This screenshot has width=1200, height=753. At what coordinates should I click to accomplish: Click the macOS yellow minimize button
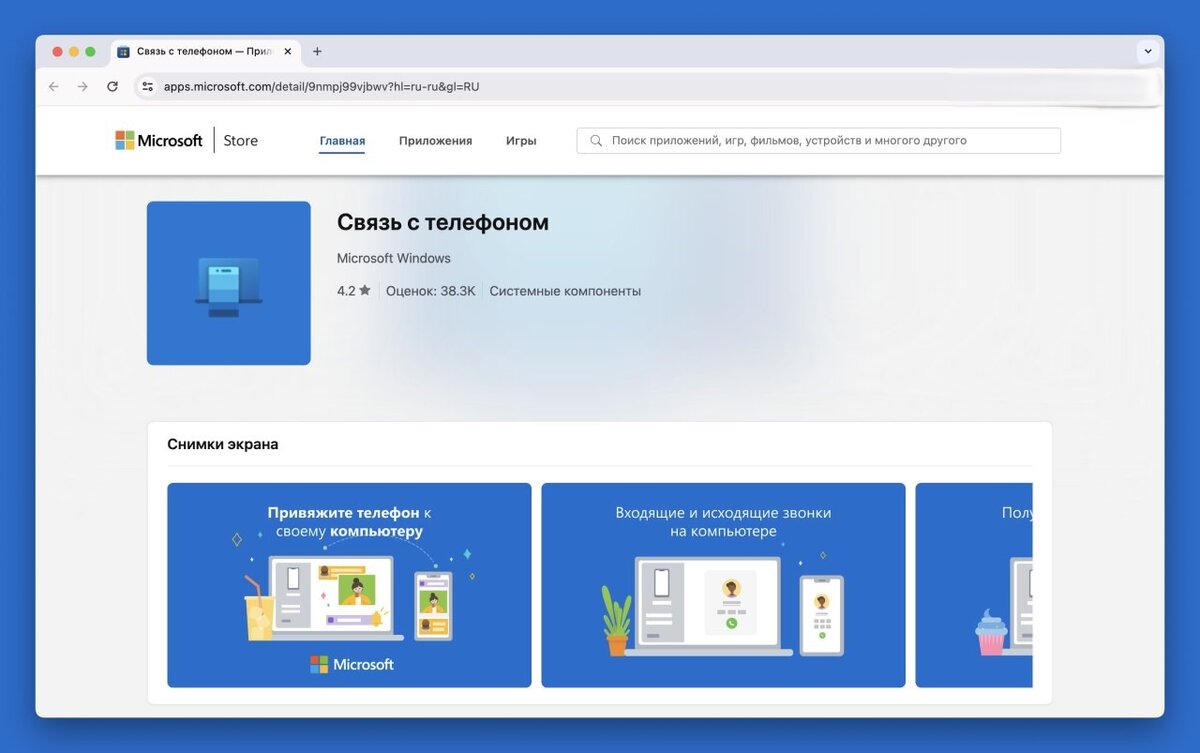[73, 51]
